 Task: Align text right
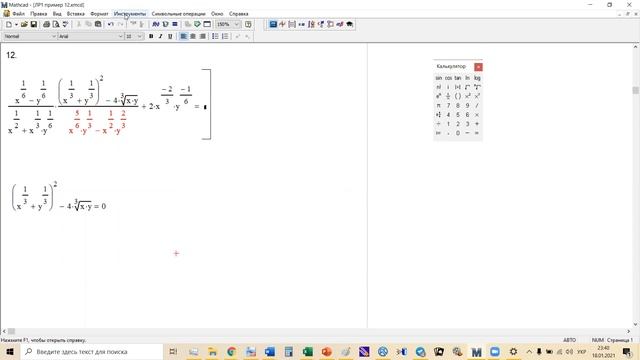coord(202,36)
